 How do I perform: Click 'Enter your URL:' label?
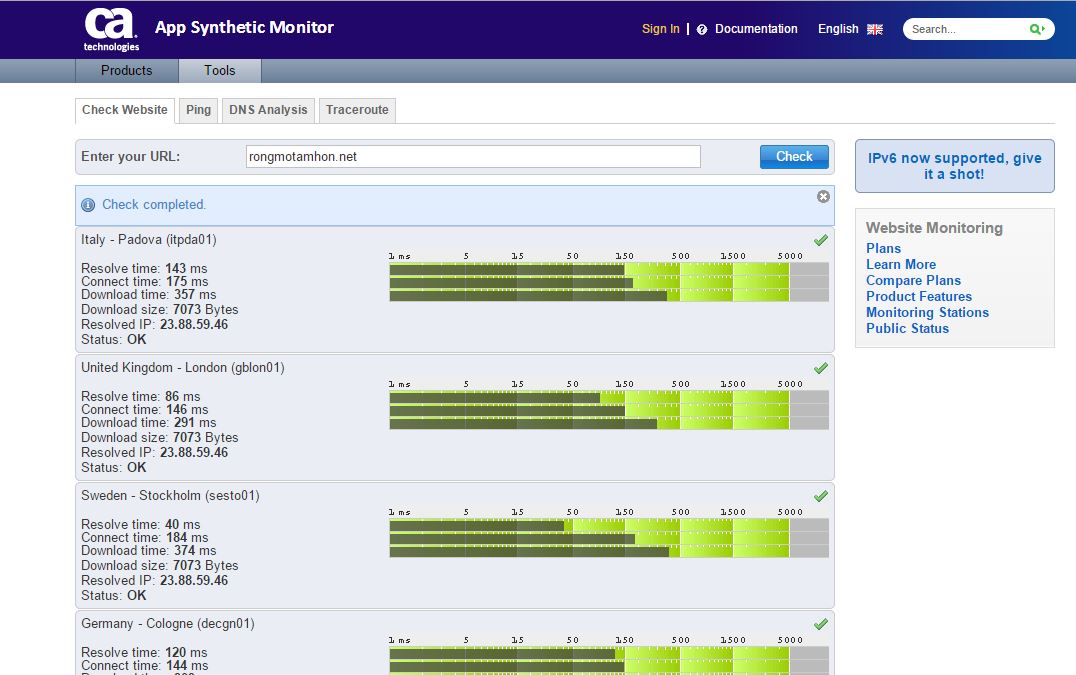coord(130,156)
